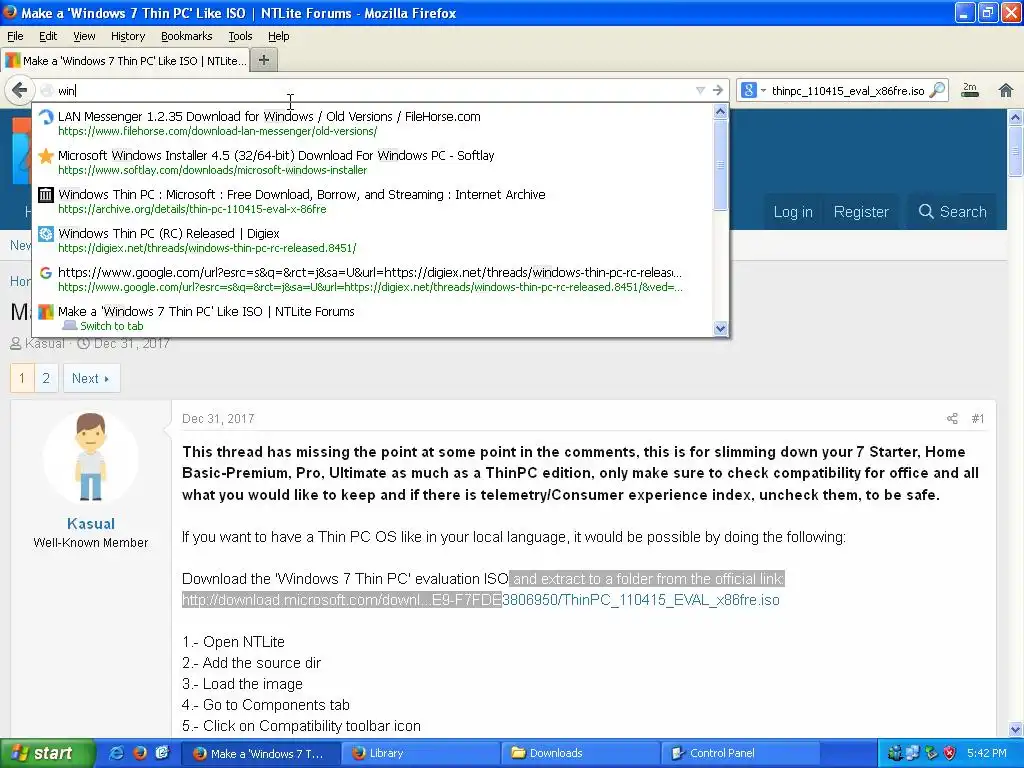Open the Help menu

(x=278, y=36)
